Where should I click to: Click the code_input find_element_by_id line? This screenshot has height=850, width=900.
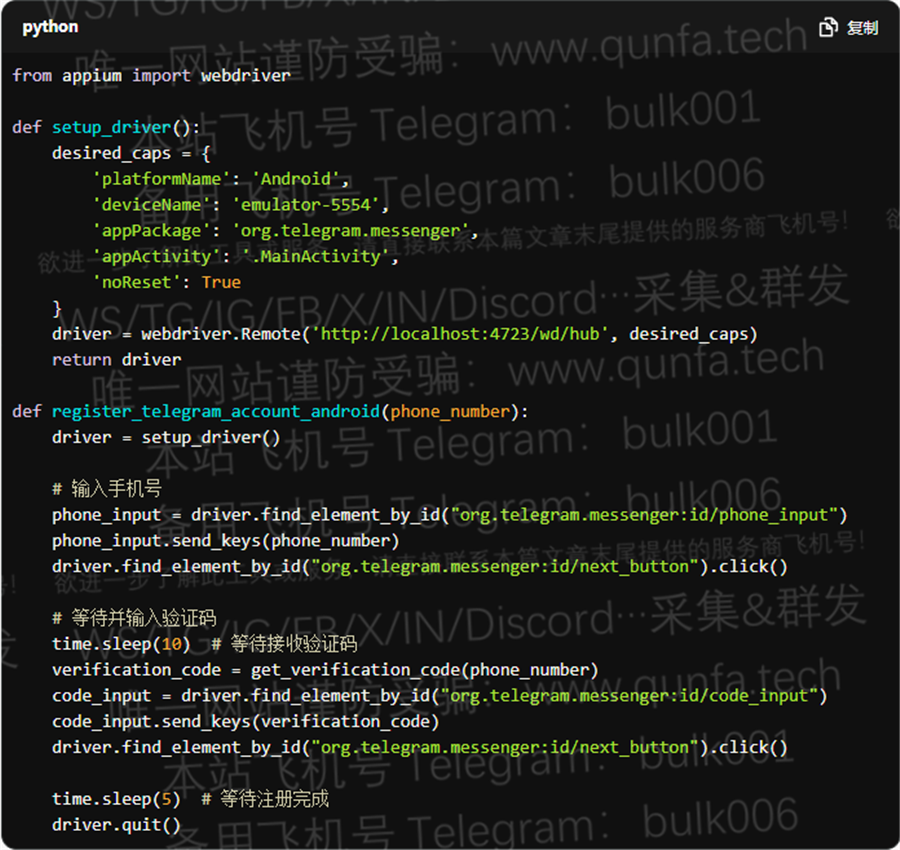440,696
